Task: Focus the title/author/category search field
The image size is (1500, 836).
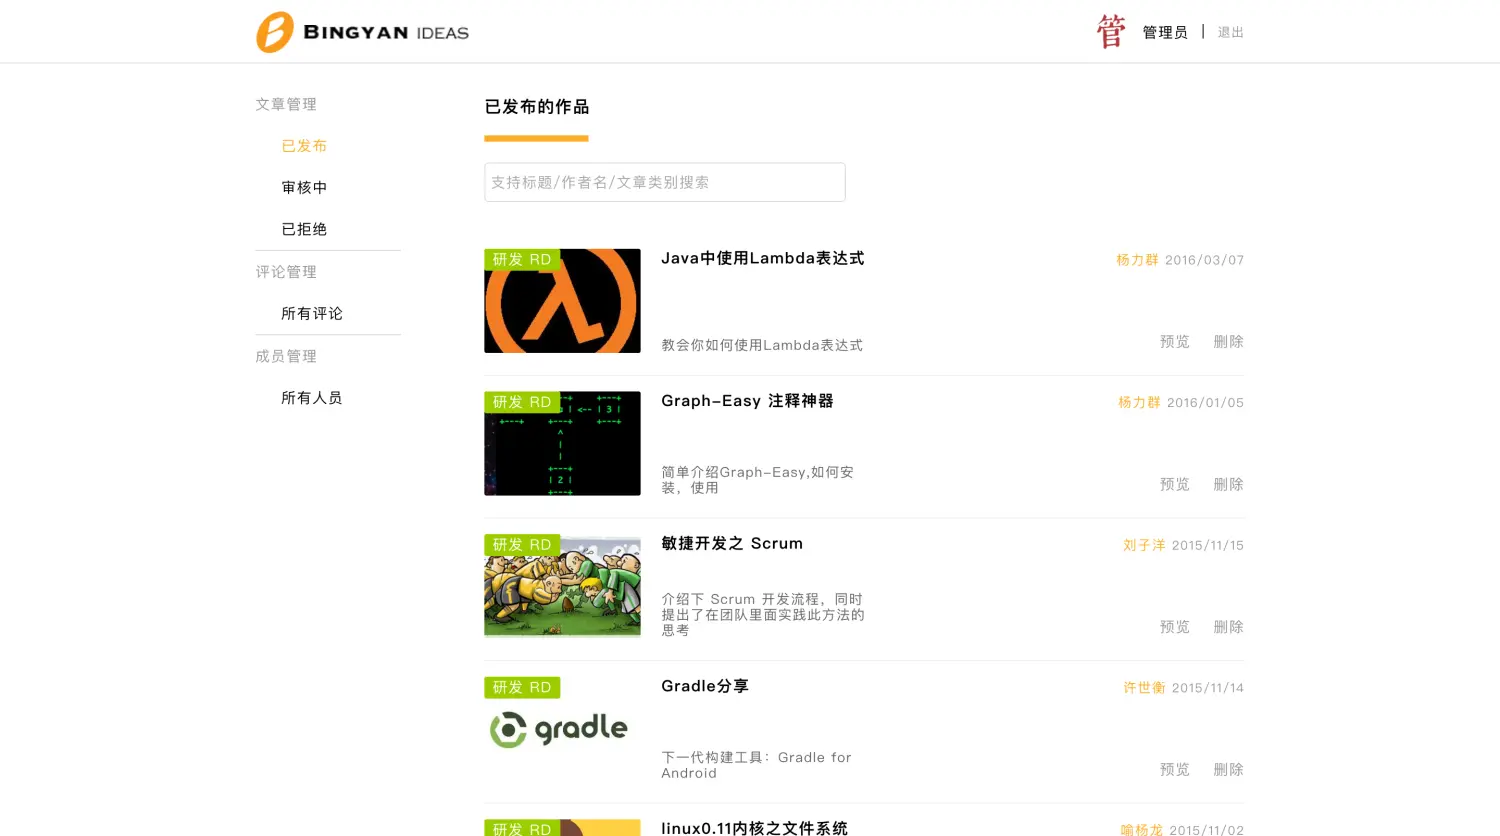Action: pyautogui.click(x=665, y=182)
